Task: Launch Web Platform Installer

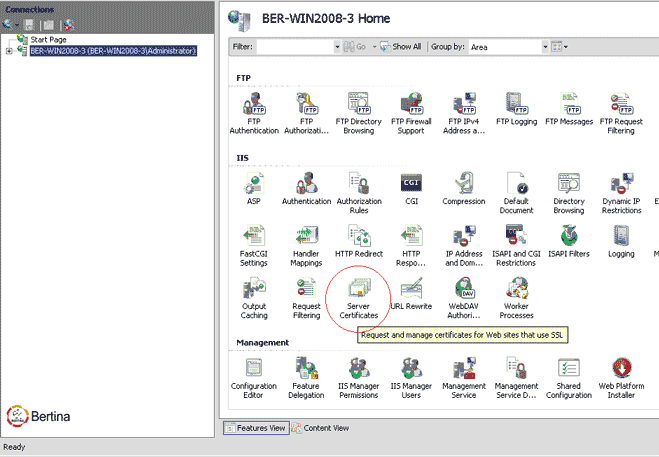Action: 621,378
